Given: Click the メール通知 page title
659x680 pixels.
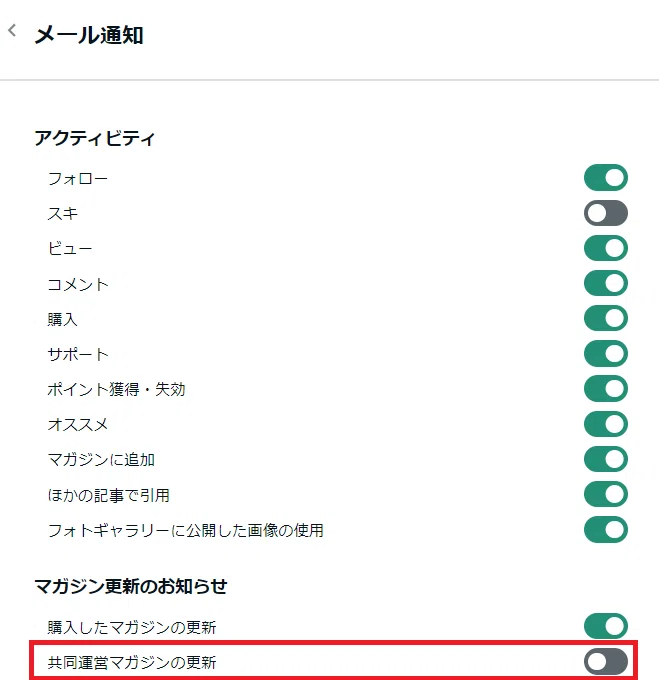Looking at the screenshot, I should (89, 35).
